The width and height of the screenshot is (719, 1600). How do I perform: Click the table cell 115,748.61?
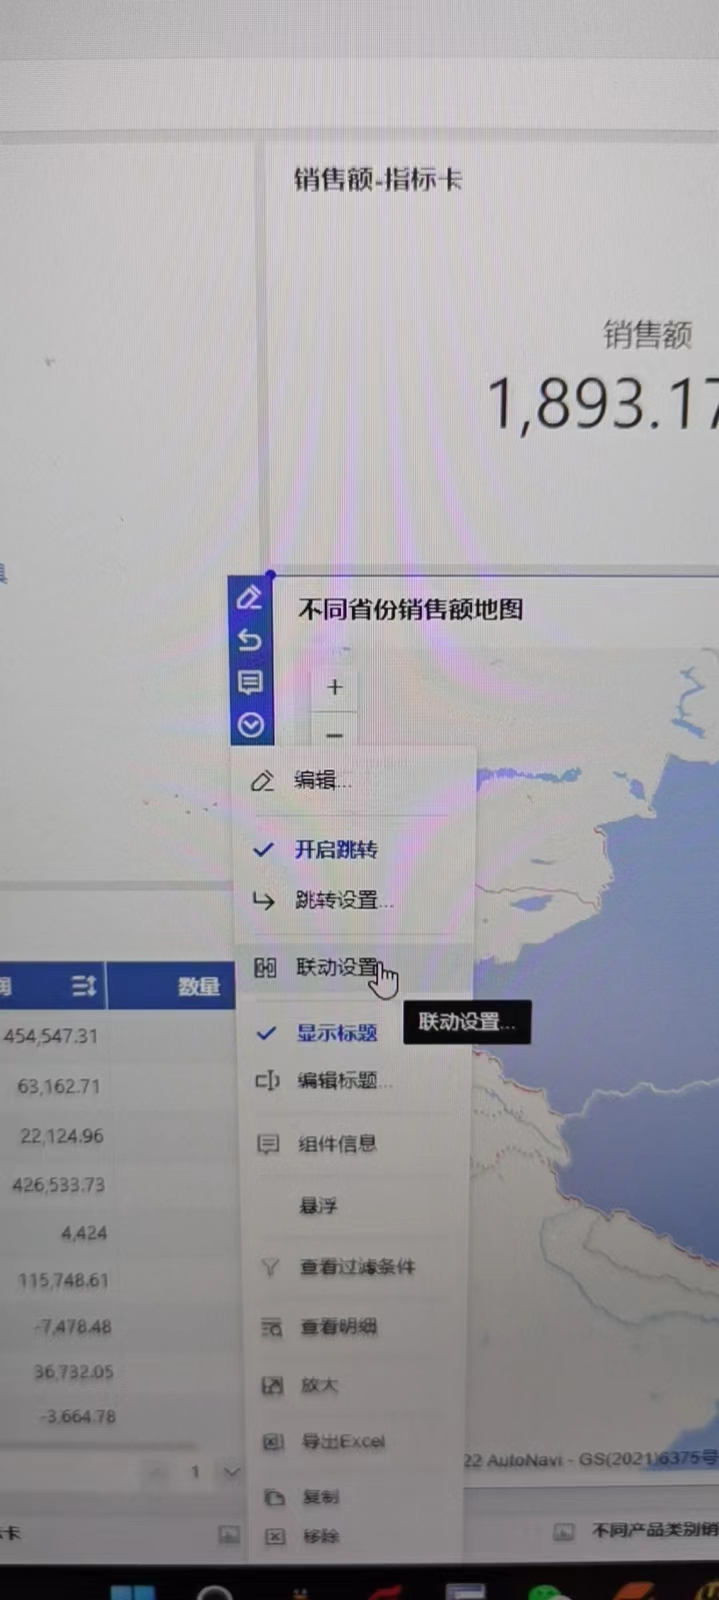click(x=63, y=1280)
